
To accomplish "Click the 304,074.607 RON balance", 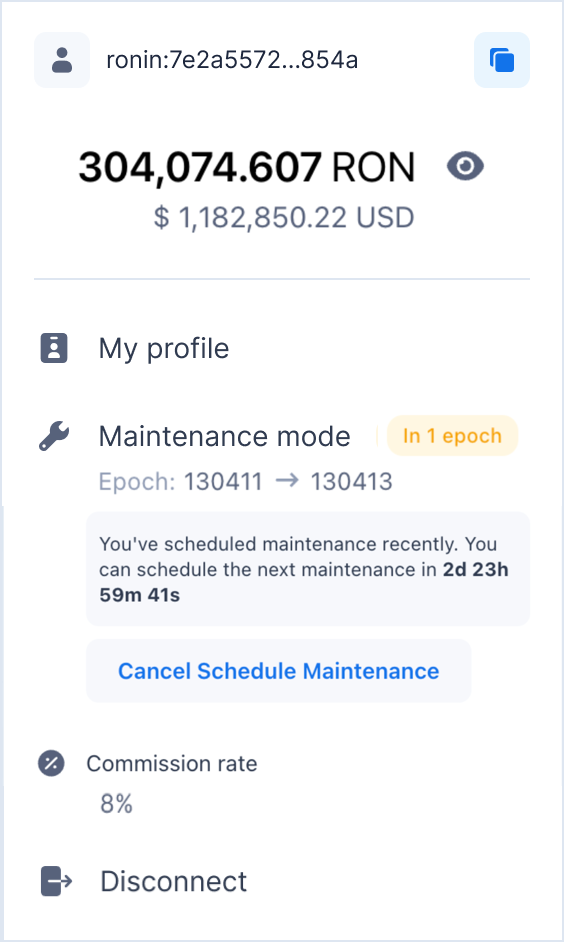I will [247, 167].
